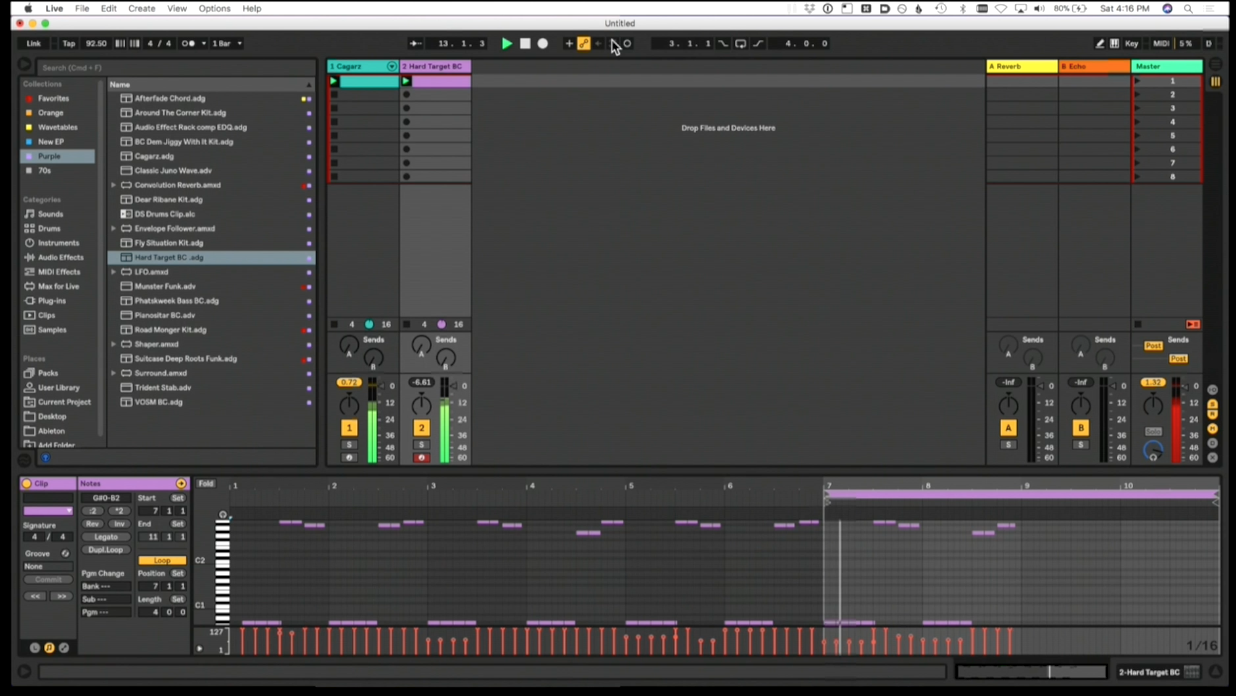Click the MIDI Arrangement Overdub plus button
The width and height of the screenshot is (1236, 696).
pos(569,44)
